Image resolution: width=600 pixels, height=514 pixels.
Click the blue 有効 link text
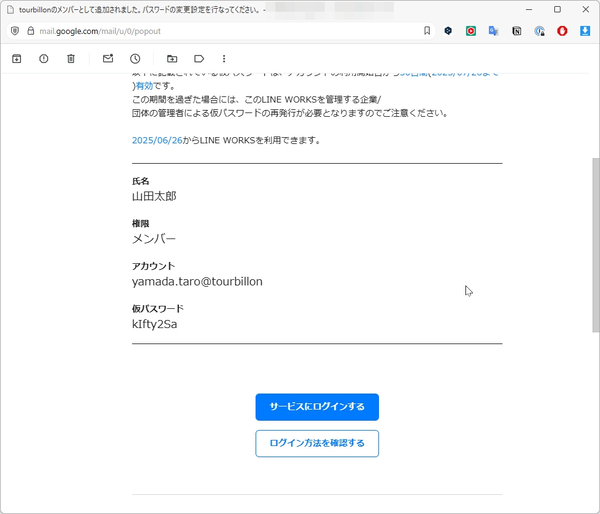(x=144, y=86)
